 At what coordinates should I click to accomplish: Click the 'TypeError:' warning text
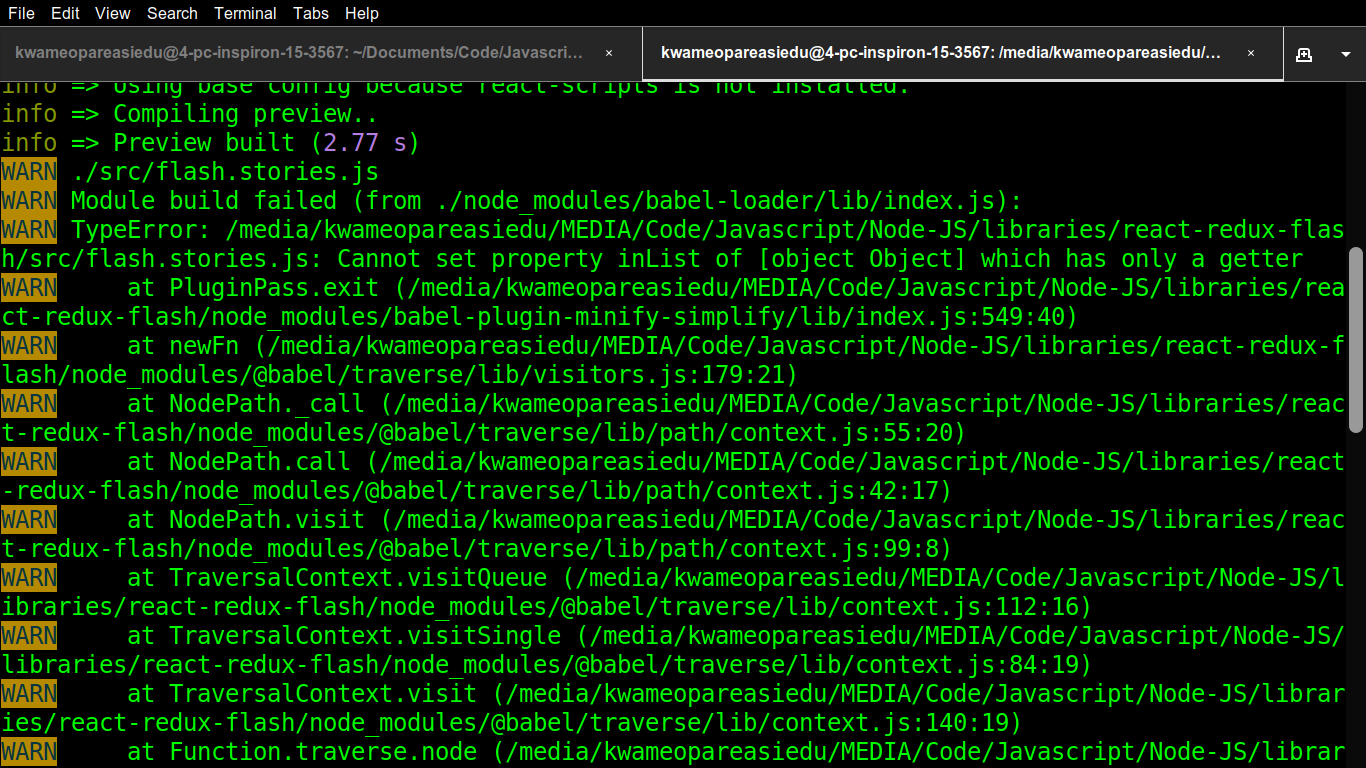click(x=140, y=229)
